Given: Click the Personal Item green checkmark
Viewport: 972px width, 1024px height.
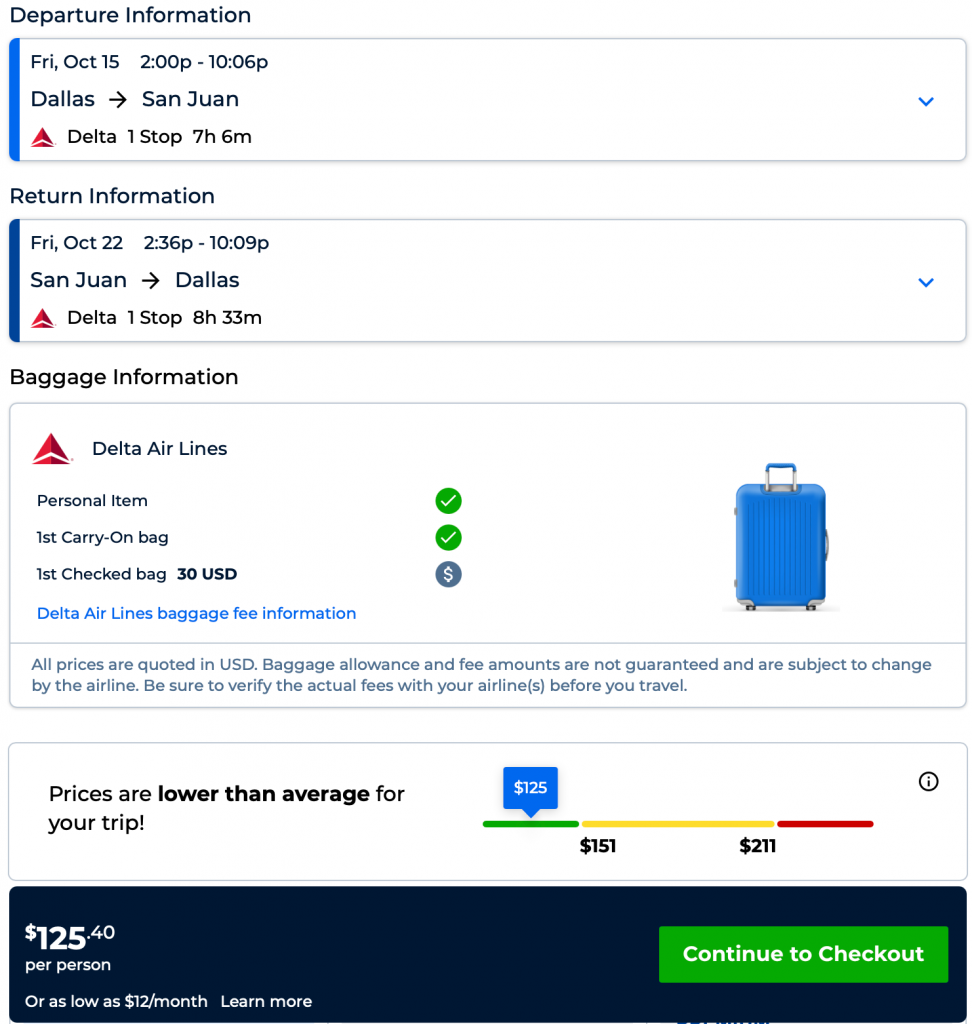Looking at the screenshot, I should [448, 501].
